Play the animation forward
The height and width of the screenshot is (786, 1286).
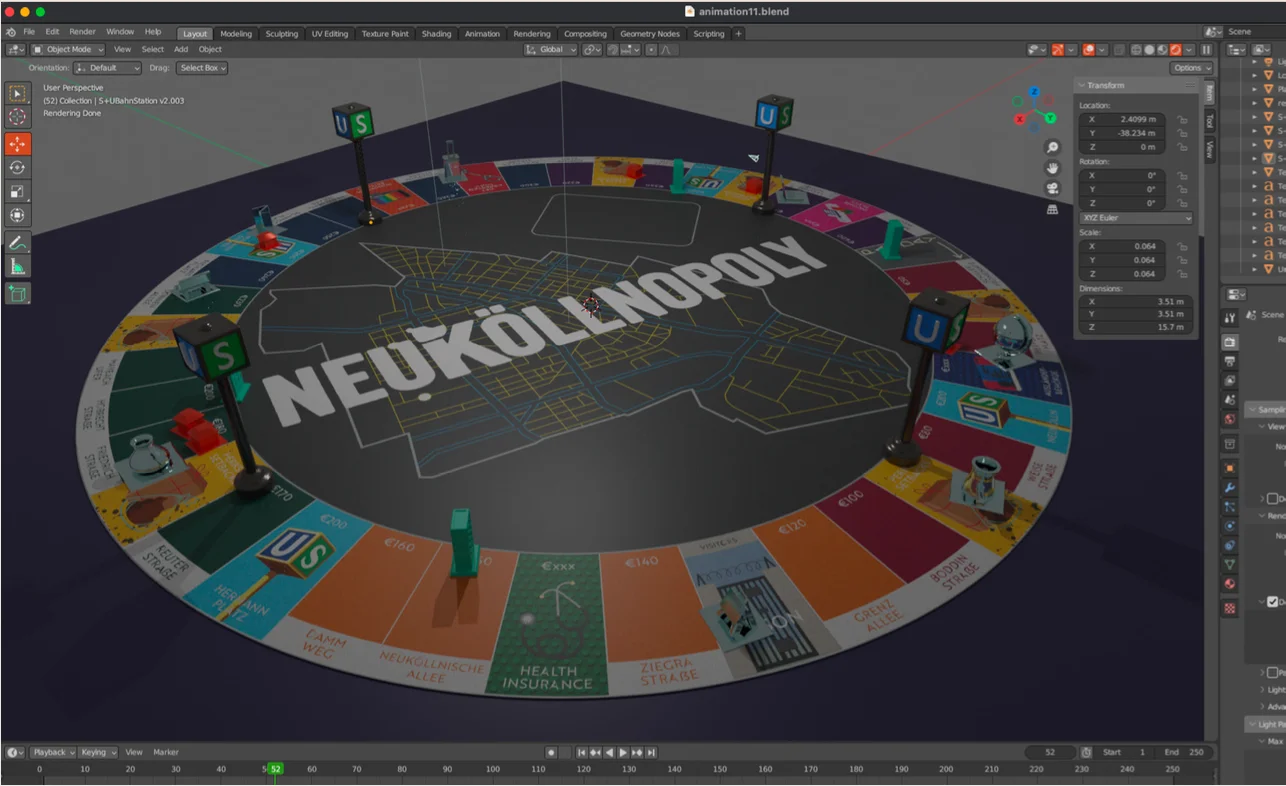point(623,752)
